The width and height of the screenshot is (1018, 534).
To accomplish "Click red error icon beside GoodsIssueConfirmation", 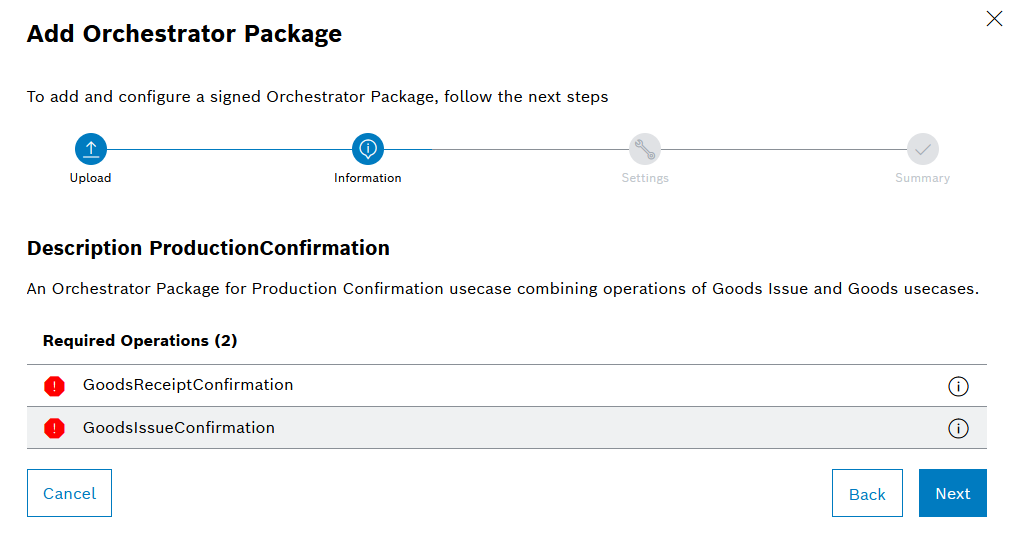I will click(x=54, y=428).
